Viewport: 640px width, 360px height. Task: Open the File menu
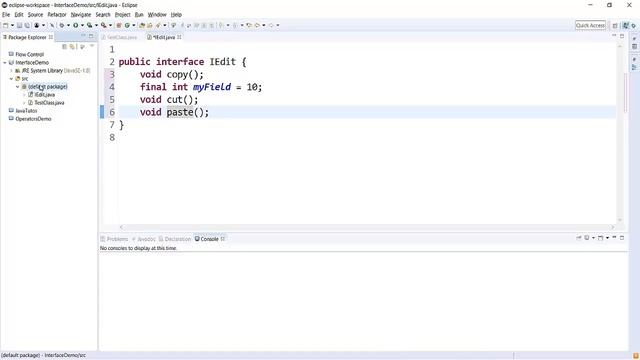tap(6, 14)
